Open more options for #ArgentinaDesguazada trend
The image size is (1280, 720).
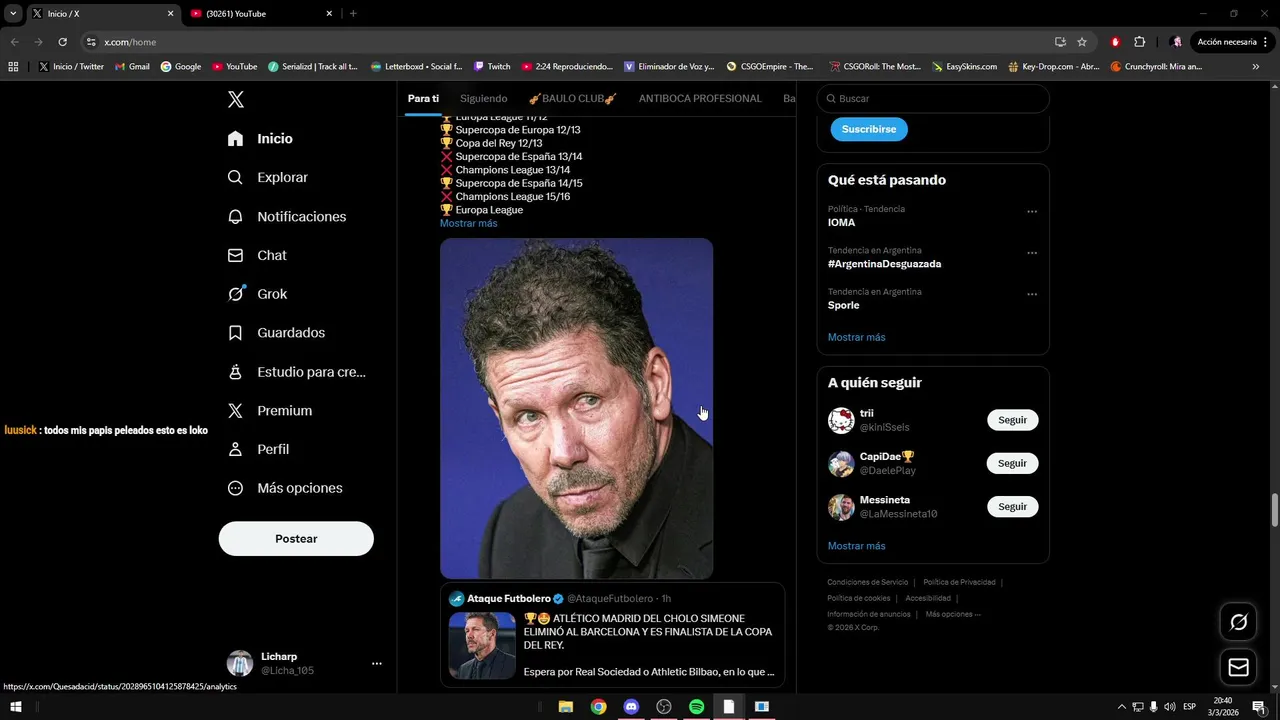click(1032, 253)
